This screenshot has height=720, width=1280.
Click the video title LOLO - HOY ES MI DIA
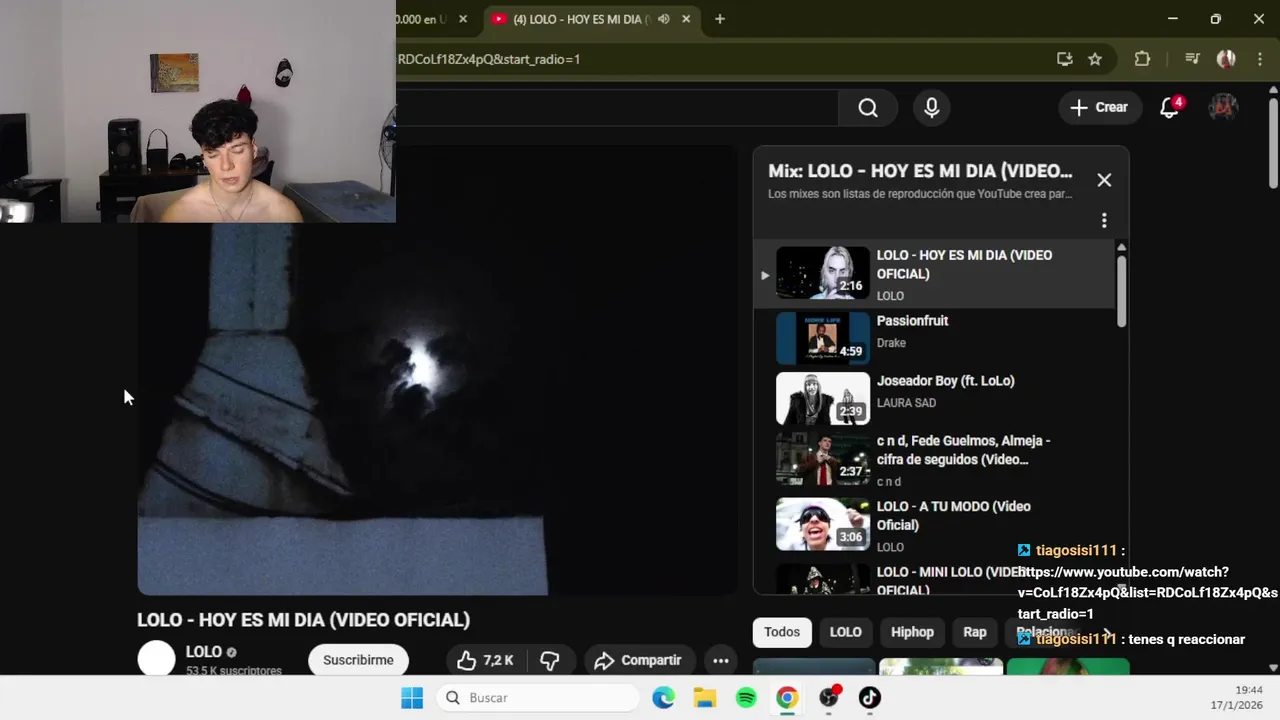pyautogui.click(x=303, y=620)
